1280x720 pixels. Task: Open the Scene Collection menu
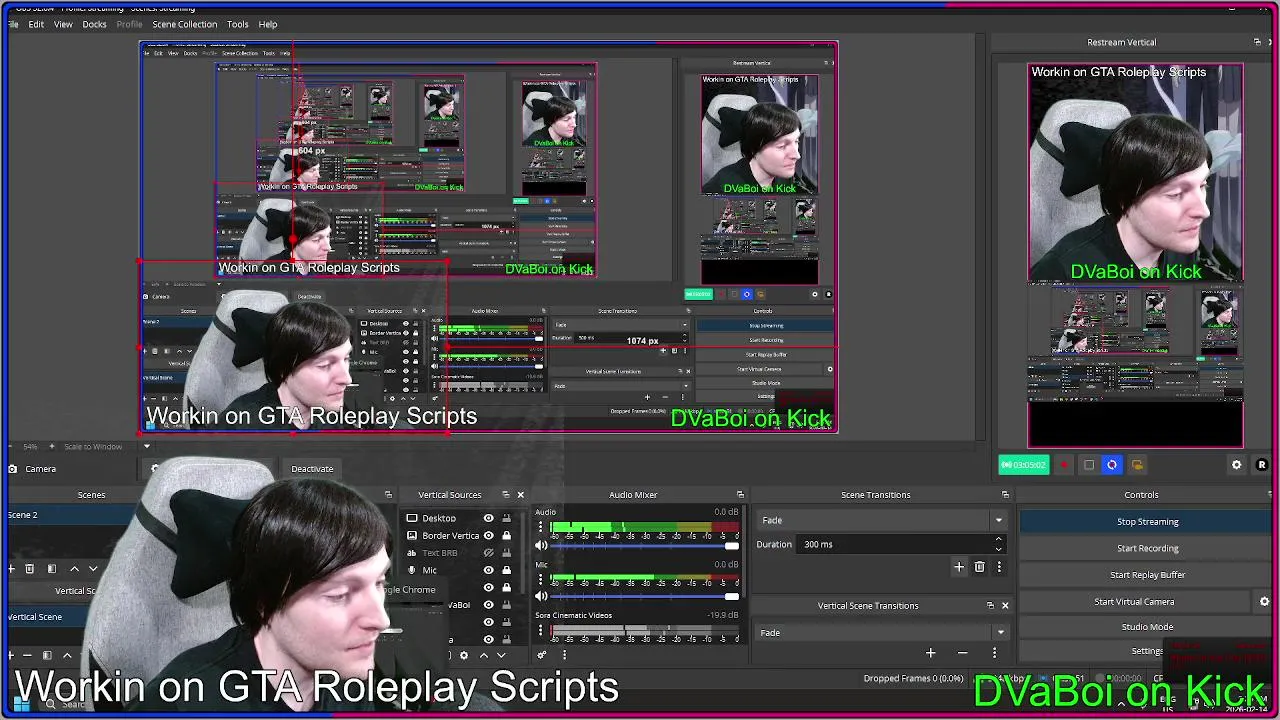point(184,24)
